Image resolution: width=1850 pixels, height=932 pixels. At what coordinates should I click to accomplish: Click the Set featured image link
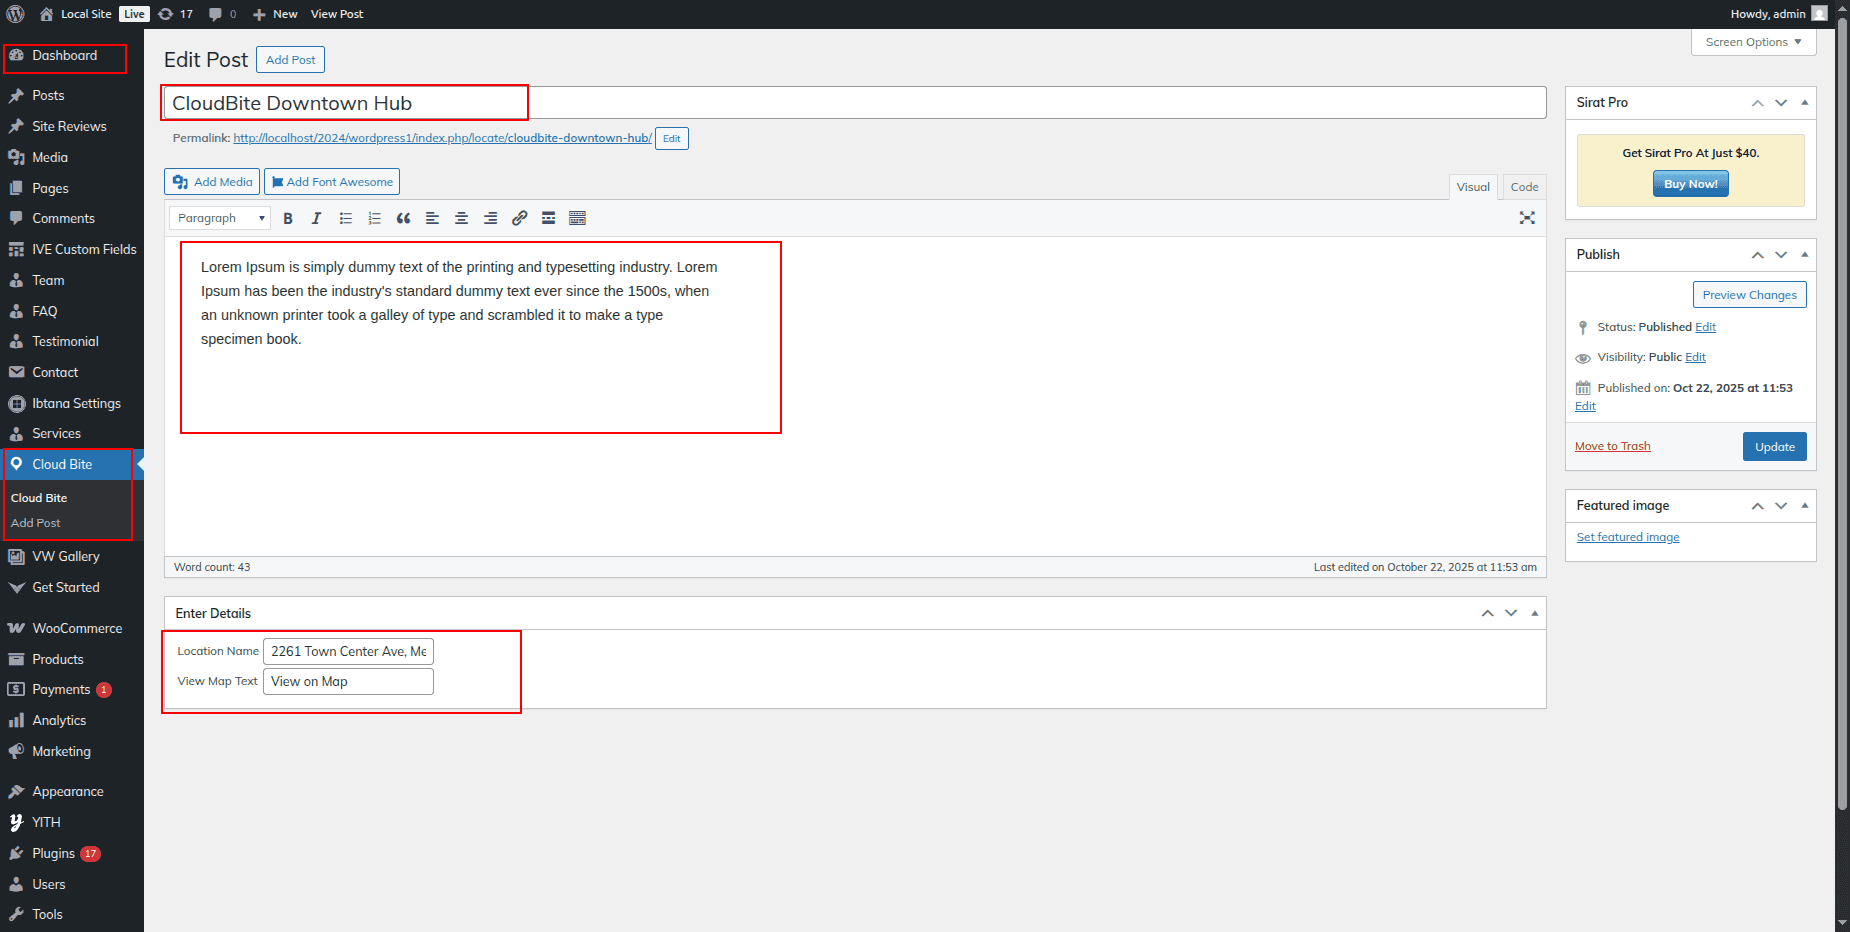click(x=1627, y=537)
